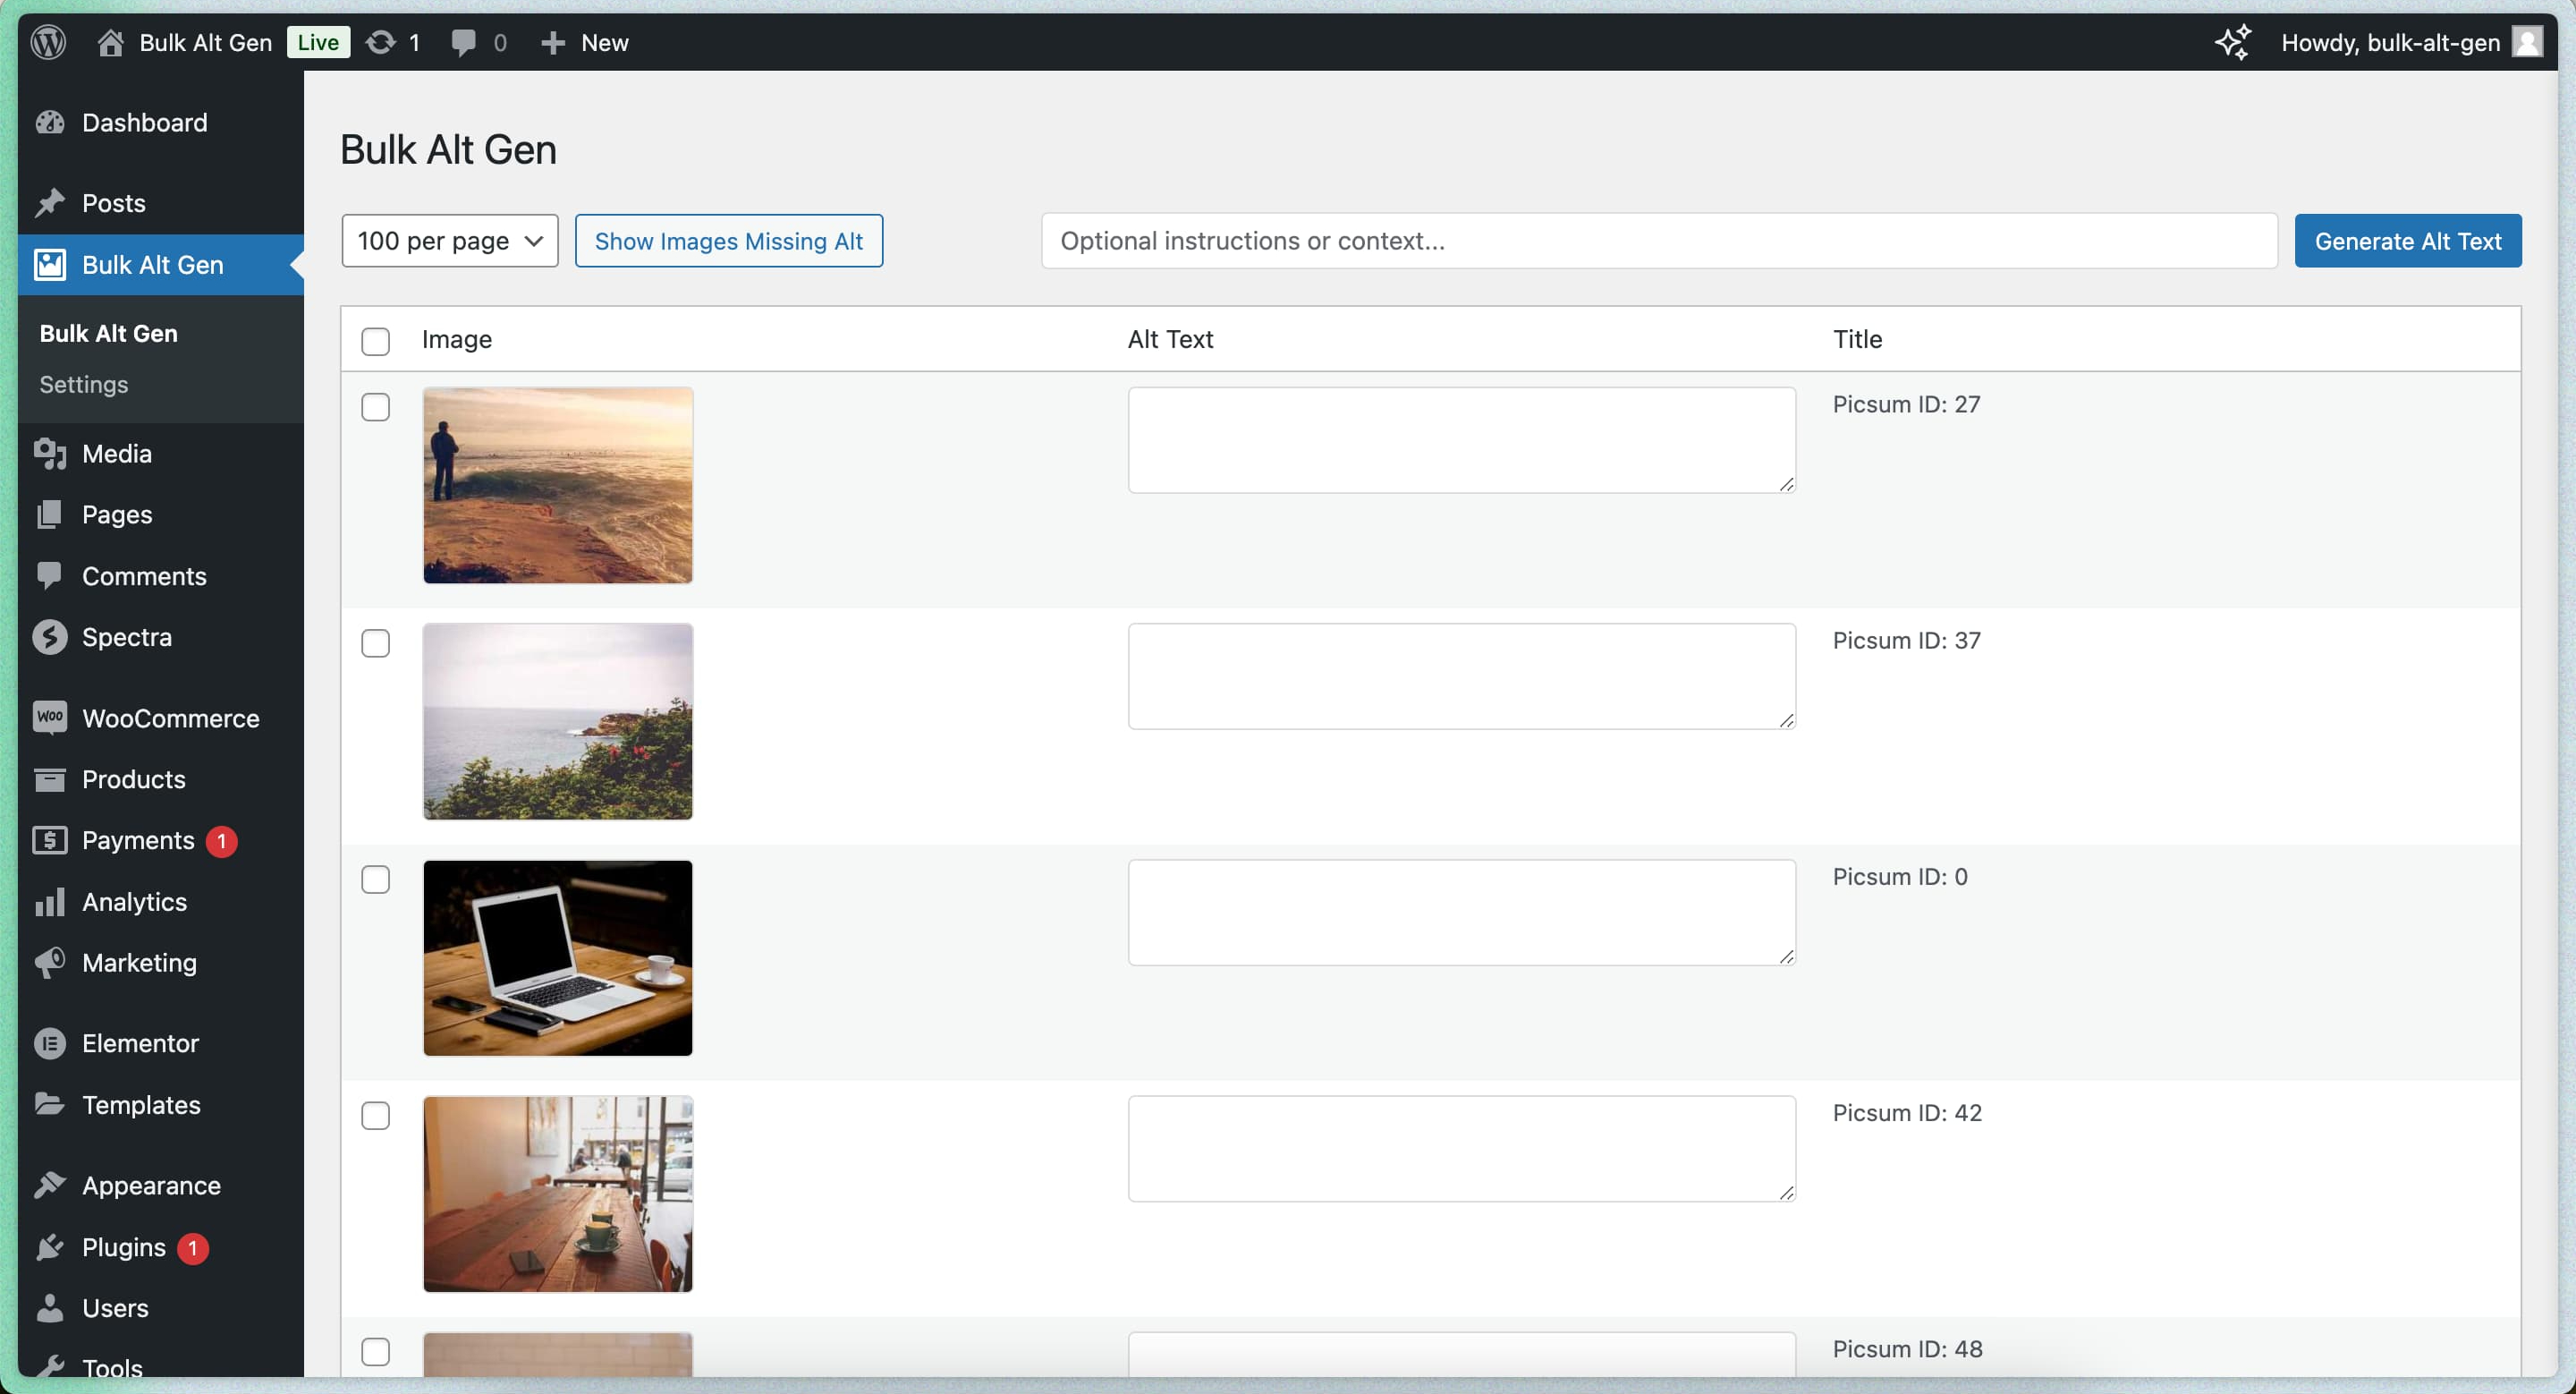Viewport: 2576px width, 1394px height.
Task: Click Show Images Missing Alt
Action: click(729, 240)
